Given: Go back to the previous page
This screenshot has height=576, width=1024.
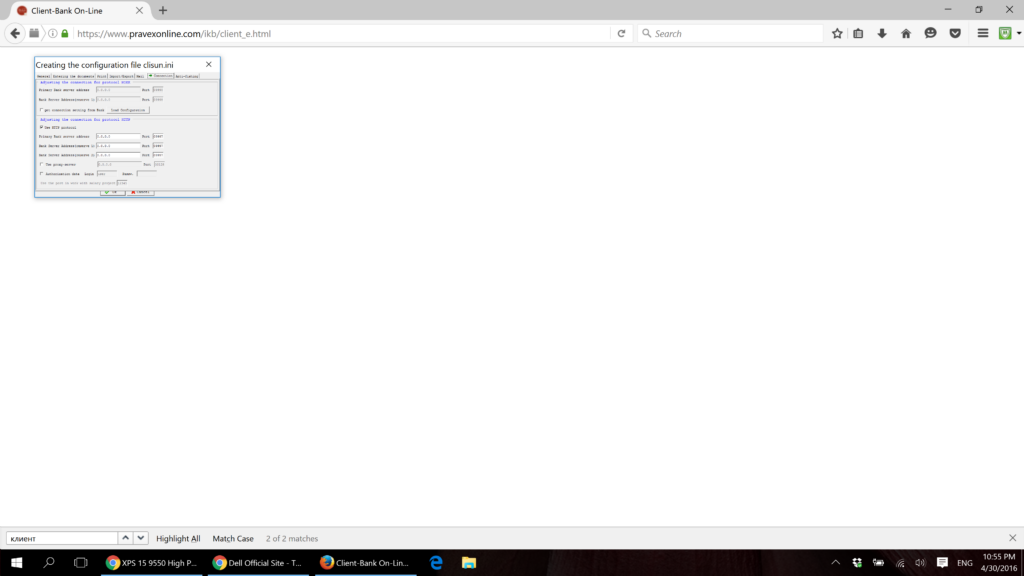Looking at the screenshot, I should click(15, 33).
